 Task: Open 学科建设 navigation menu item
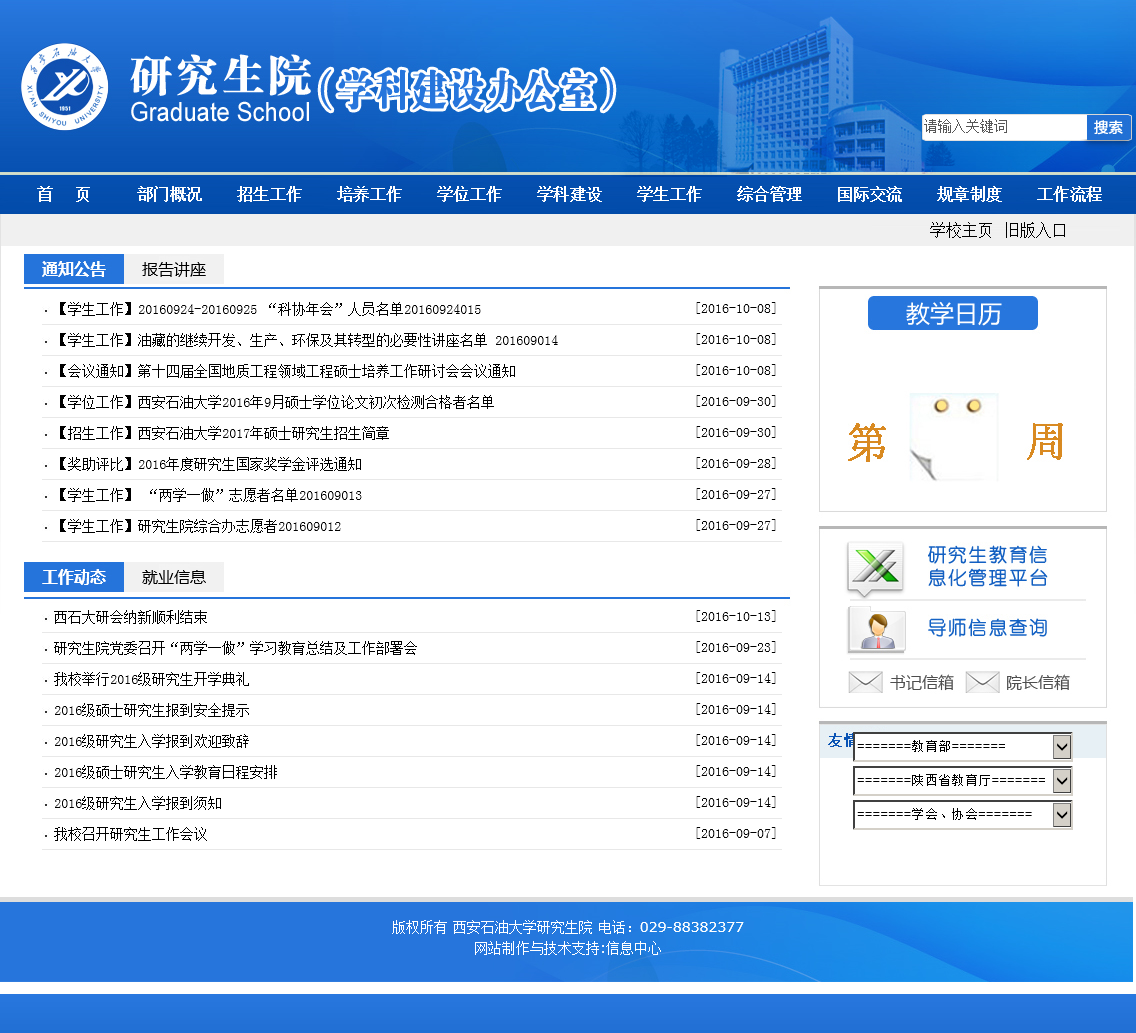[x=569, y=195]
